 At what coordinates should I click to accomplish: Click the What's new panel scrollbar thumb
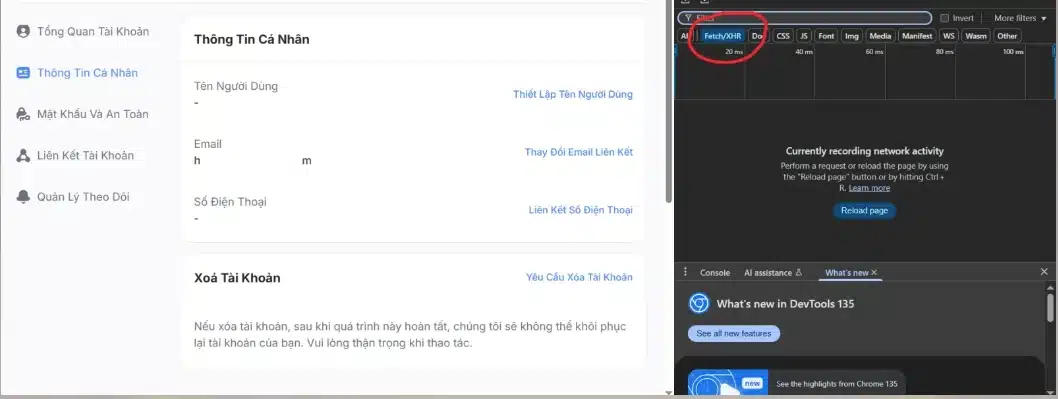[x=1050, y=307]
